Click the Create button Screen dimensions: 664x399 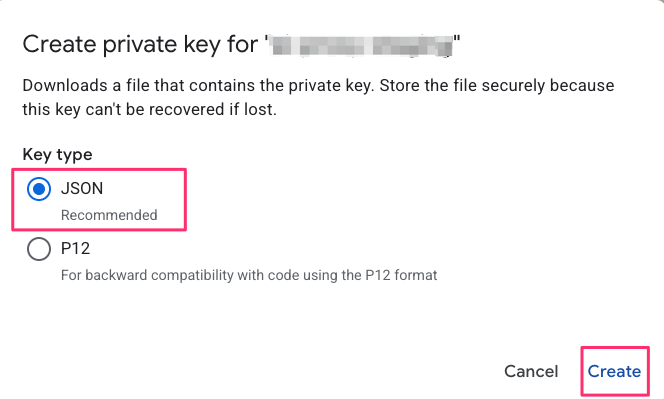[614, 371]
